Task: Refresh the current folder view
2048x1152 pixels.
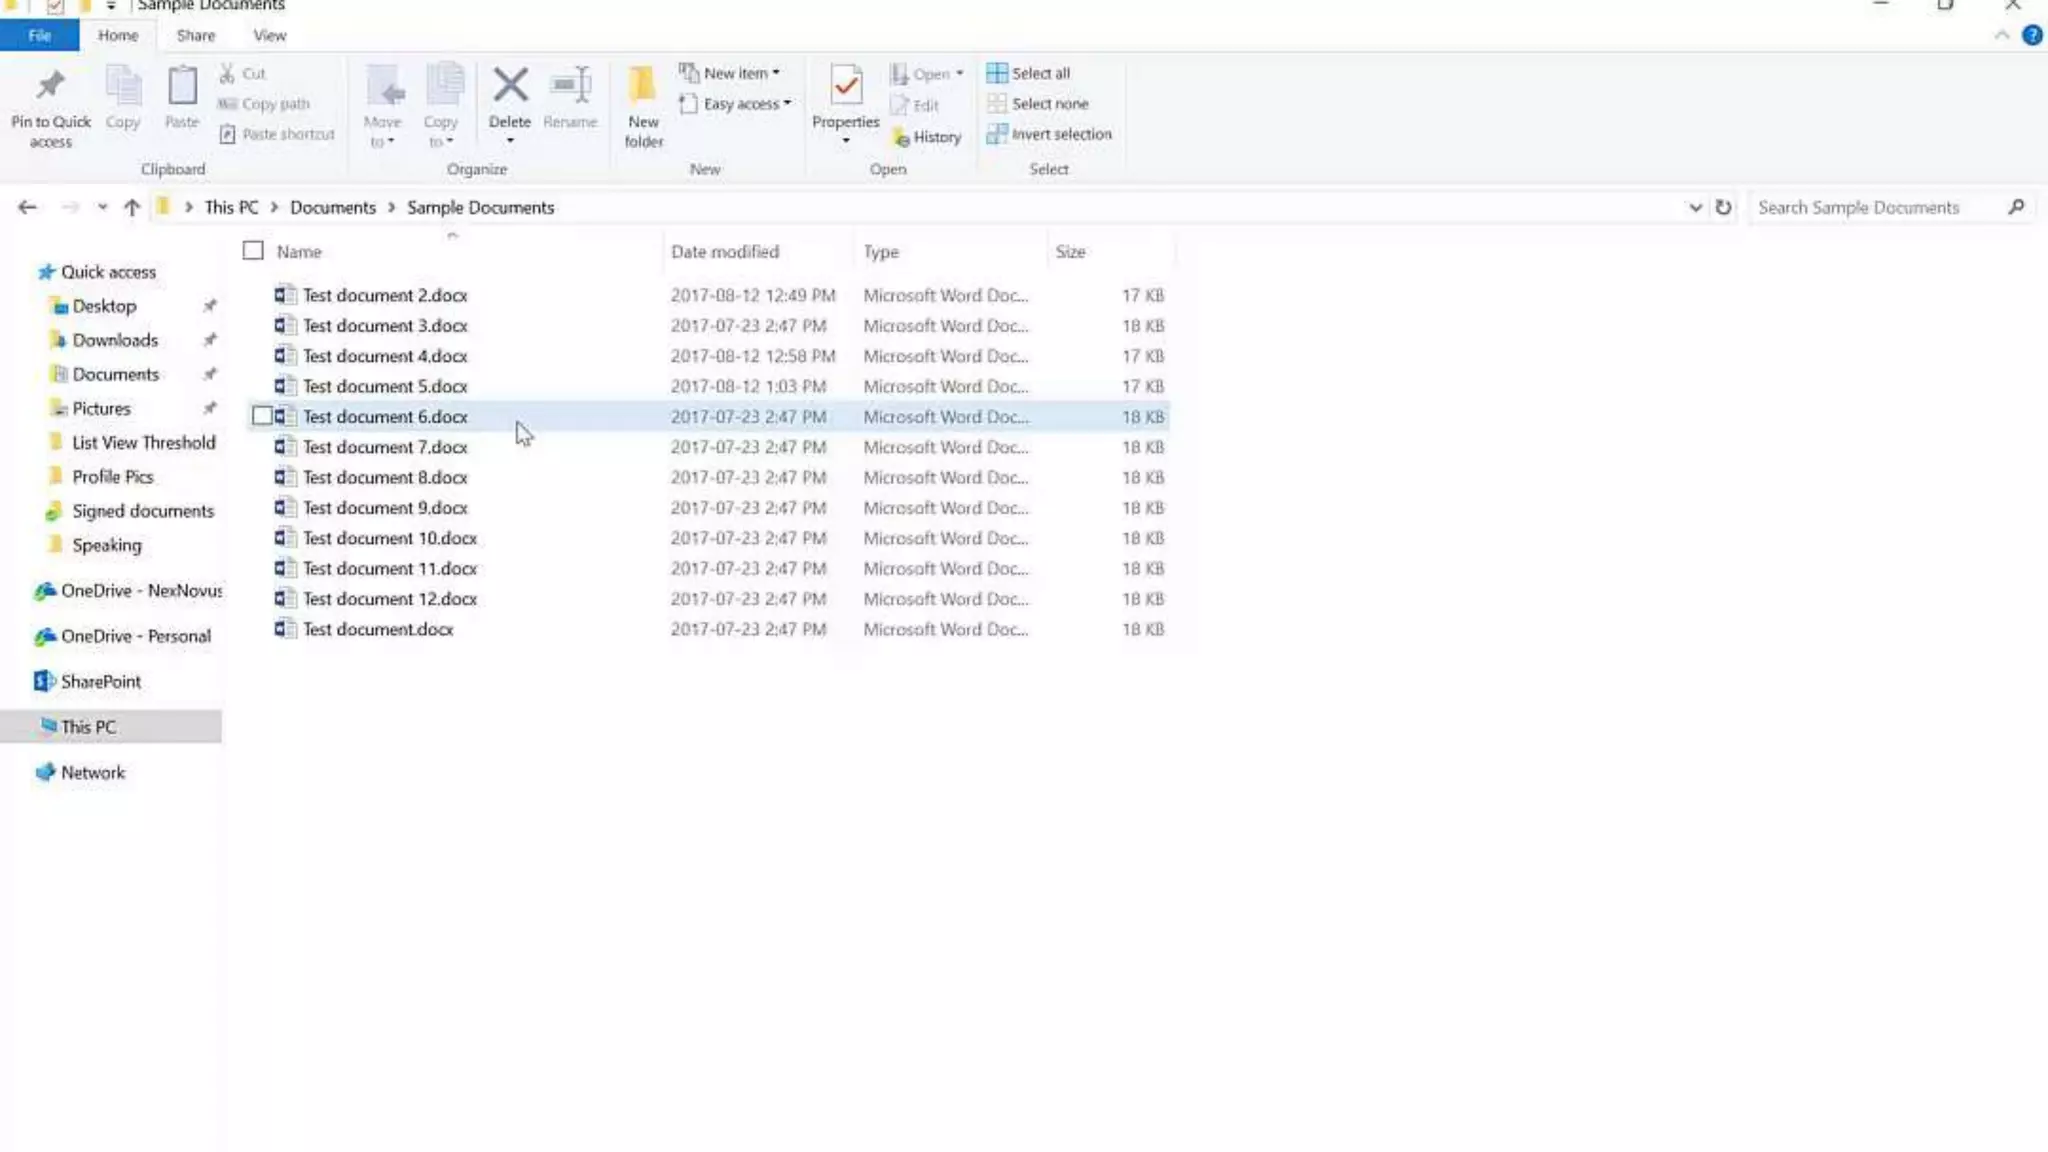Action: [1723, 207]
